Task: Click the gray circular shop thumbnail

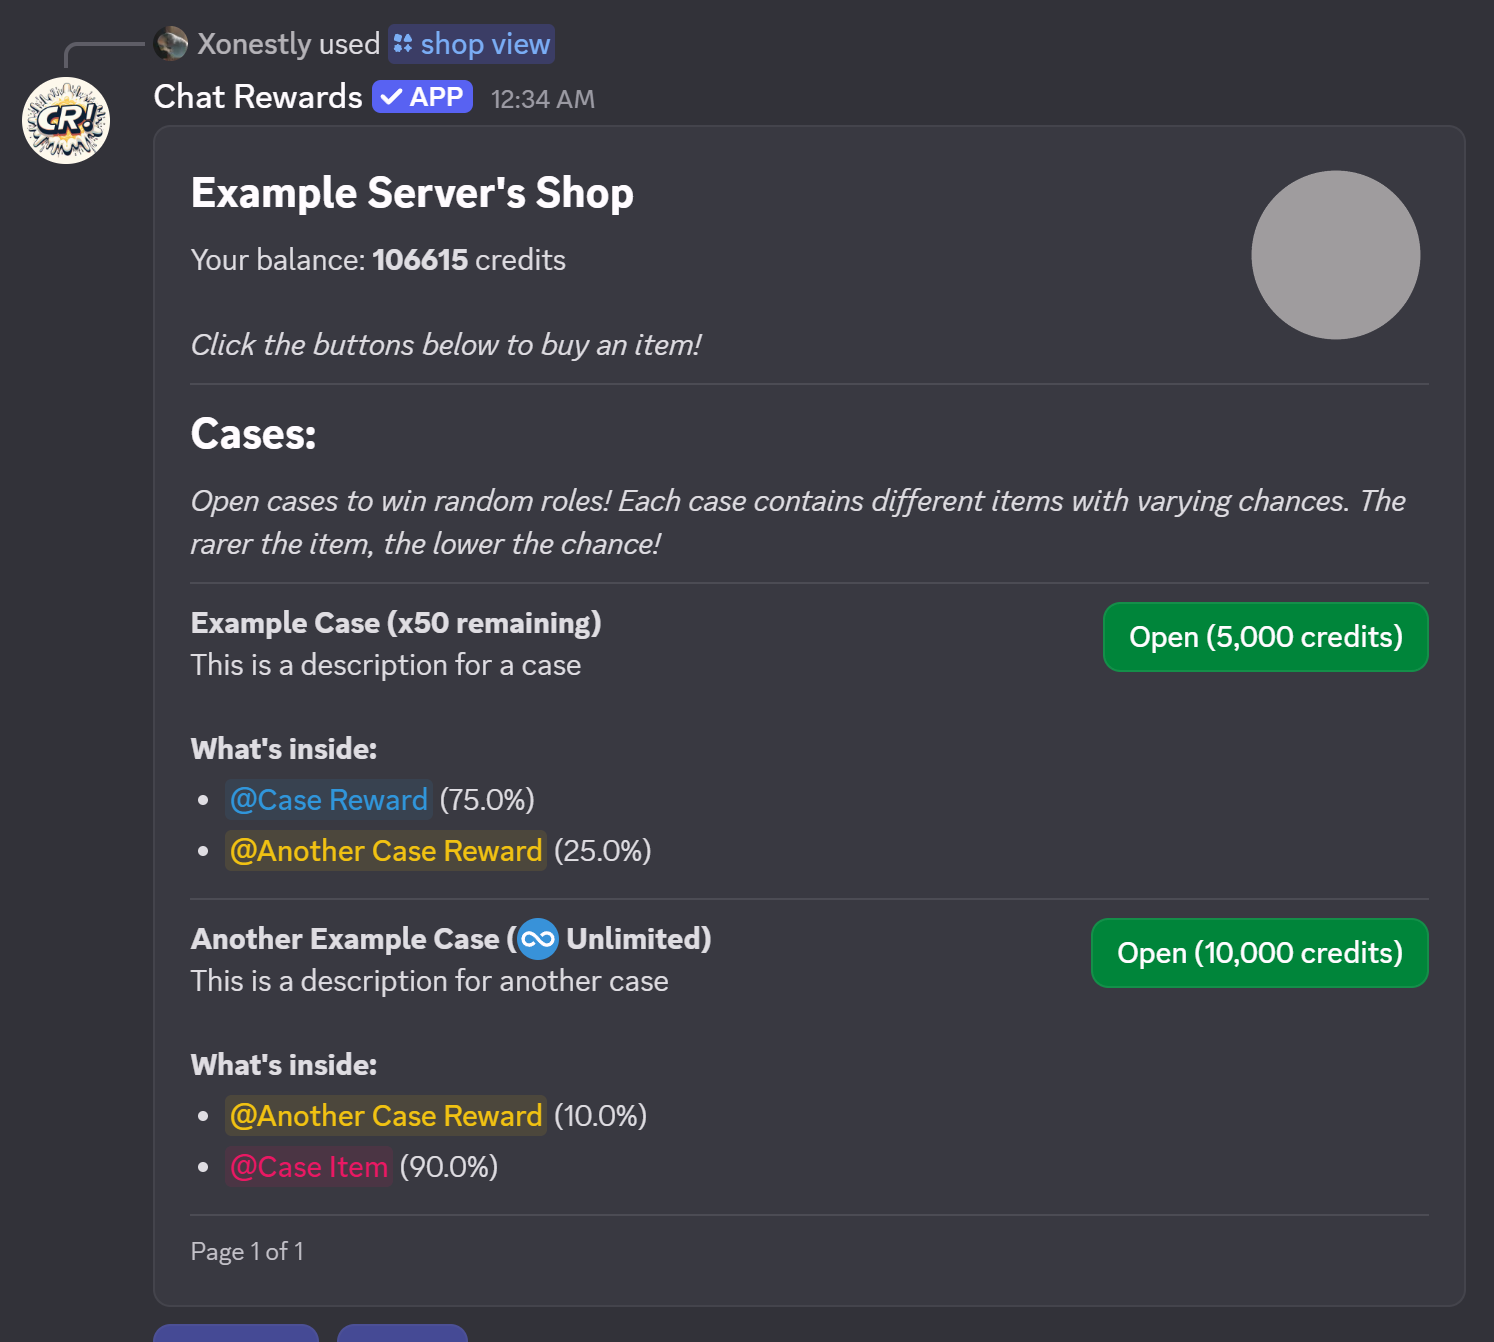Action: point(1335,255)
